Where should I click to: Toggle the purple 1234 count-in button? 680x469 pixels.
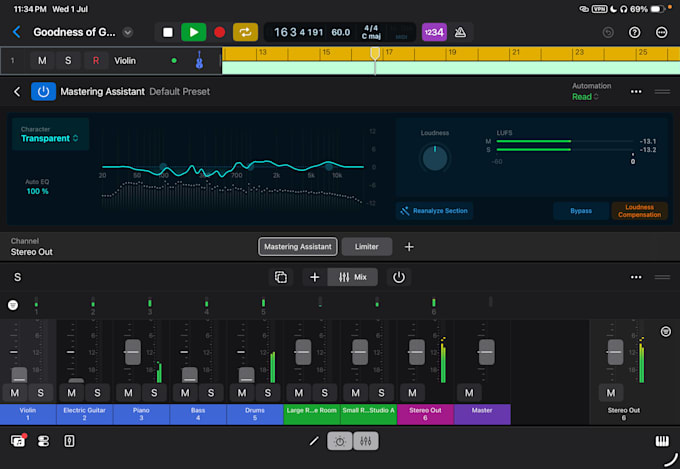coord(434,32)
